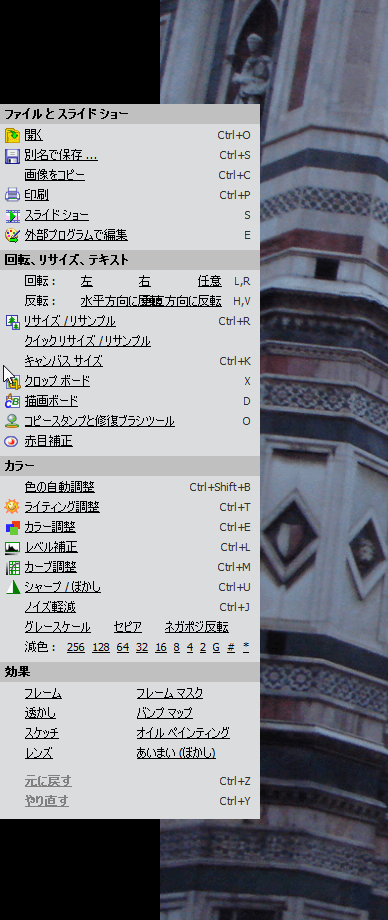Click the red-eye correction icon

click(x=12, y=441)
